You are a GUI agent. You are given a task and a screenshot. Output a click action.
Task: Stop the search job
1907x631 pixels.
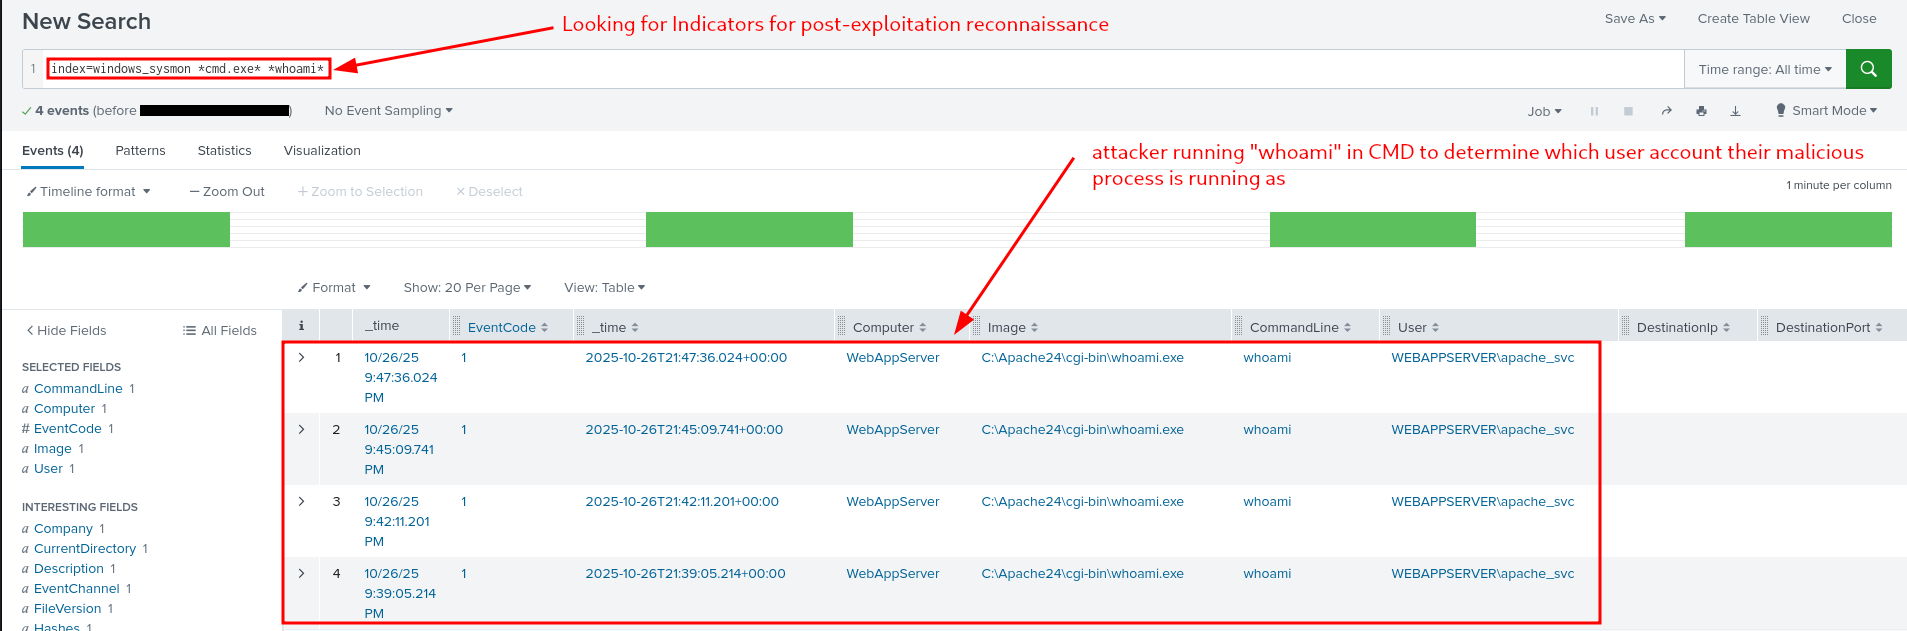click(x=1628, y=111)
